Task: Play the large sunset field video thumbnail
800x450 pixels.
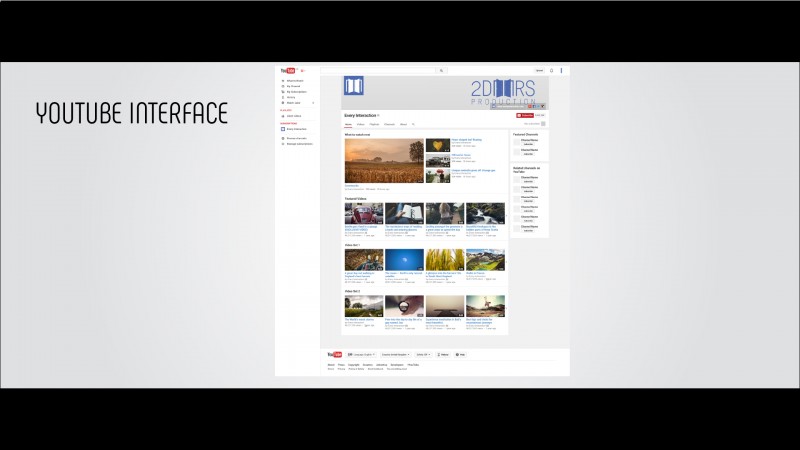Action: click(384, 161)
